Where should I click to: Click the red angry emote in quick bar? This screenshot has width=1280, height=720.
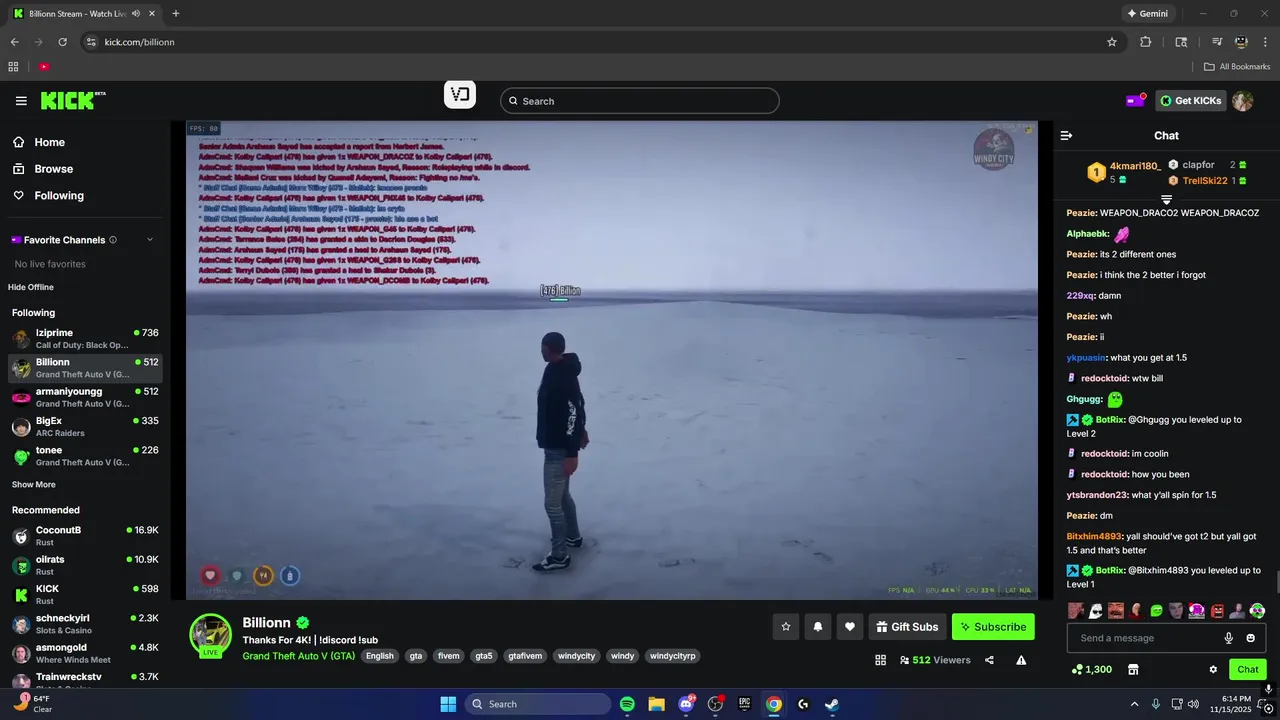point(1218,610)
